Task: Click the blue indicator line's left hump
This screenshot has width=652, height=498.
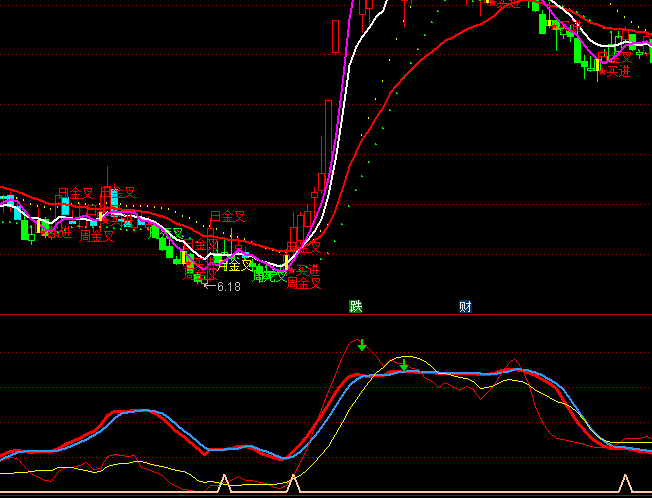Action: pos(148,411)
